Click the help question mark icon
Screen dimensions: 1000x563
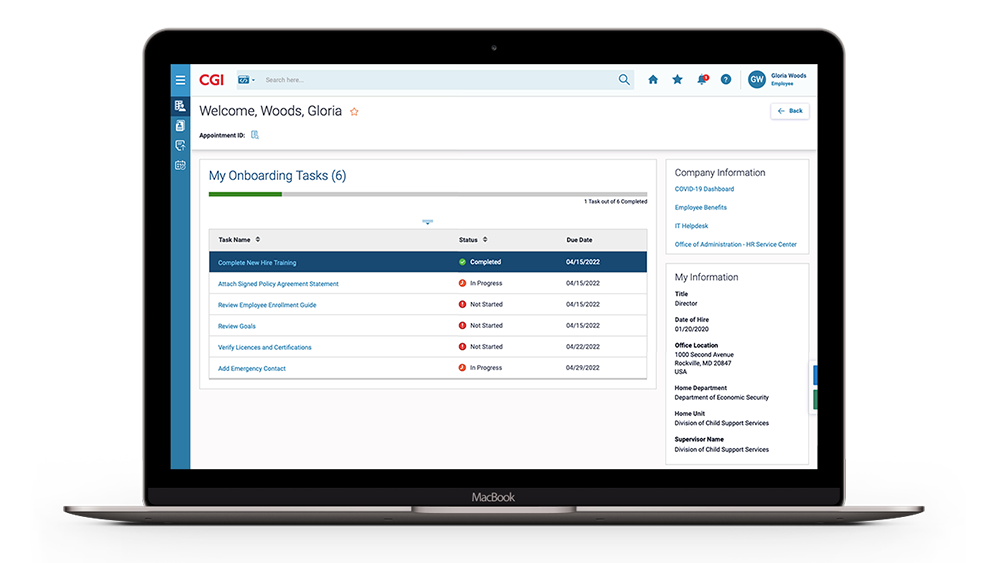coord(726,80)
